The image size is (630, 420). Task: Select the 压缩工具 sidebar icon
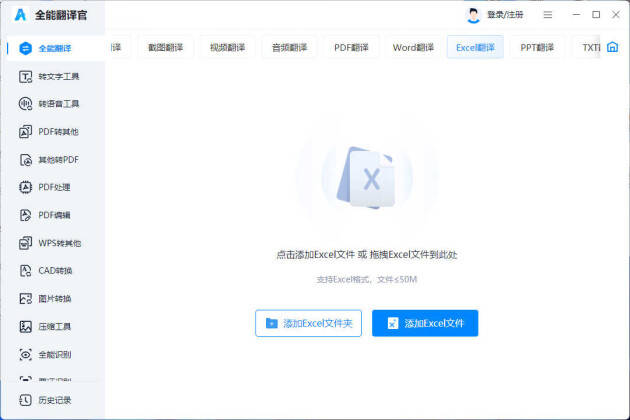click(x=26, y=327)
